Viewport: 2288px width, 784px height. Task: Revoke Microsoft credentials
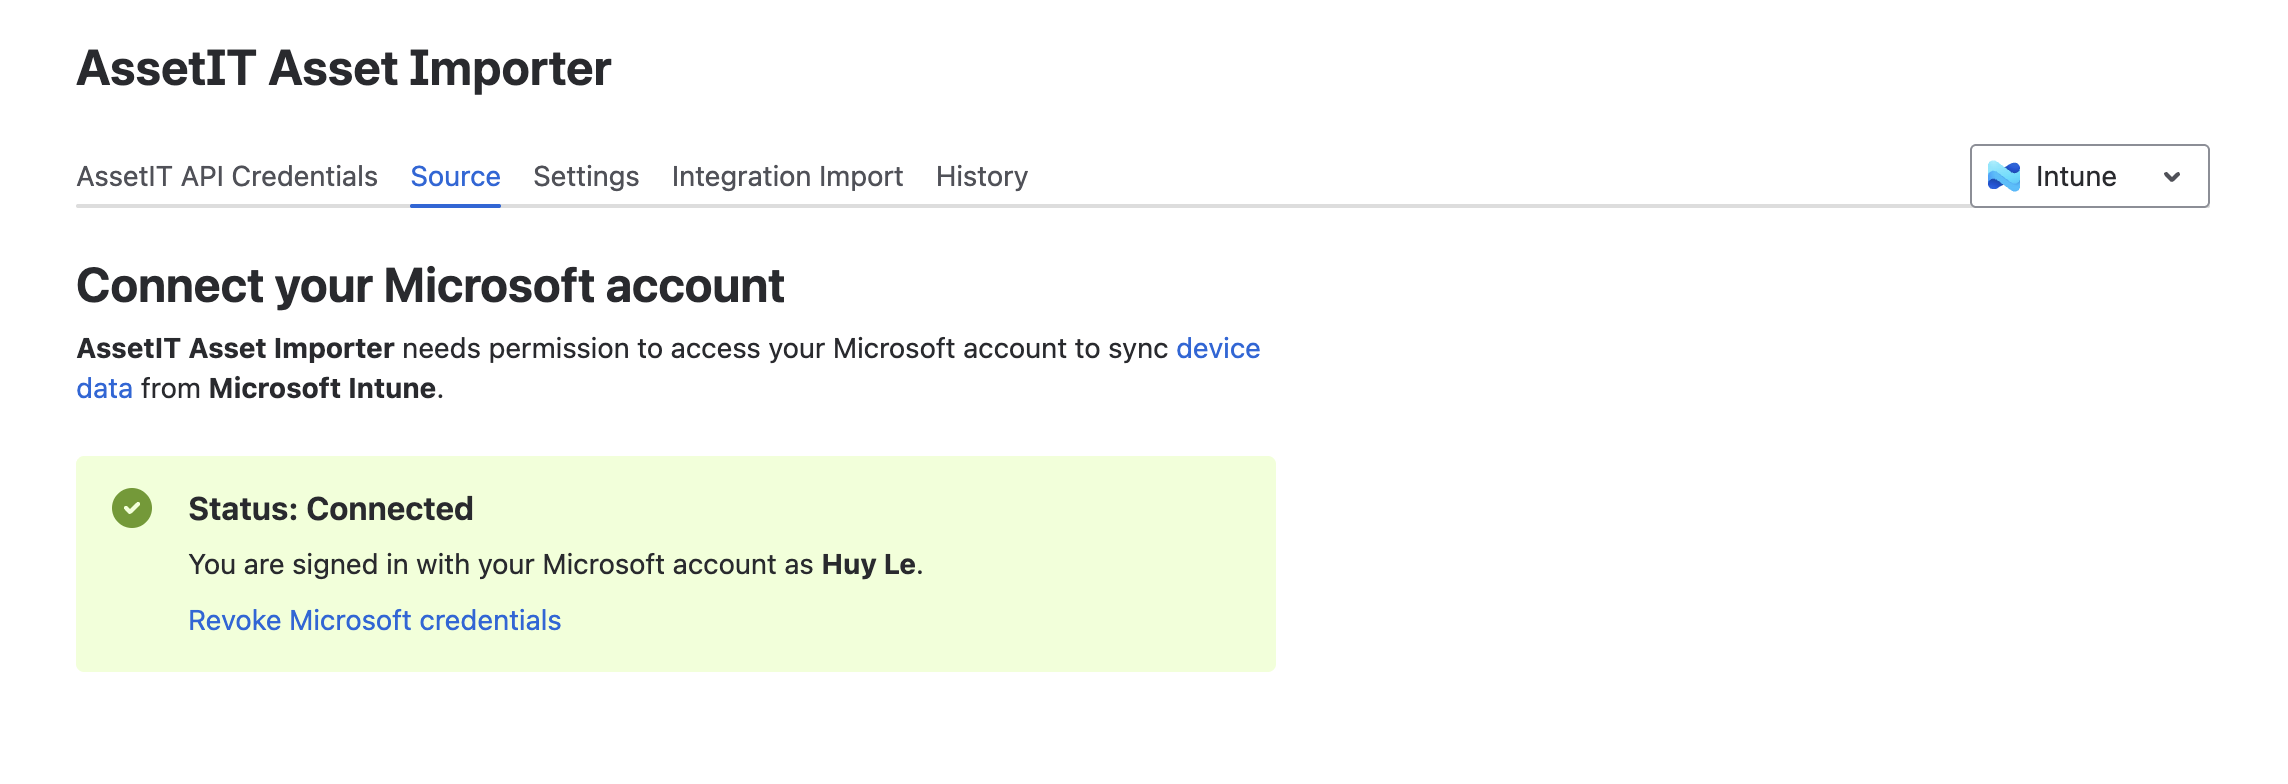pyautogui.click(x=375, y=620)
